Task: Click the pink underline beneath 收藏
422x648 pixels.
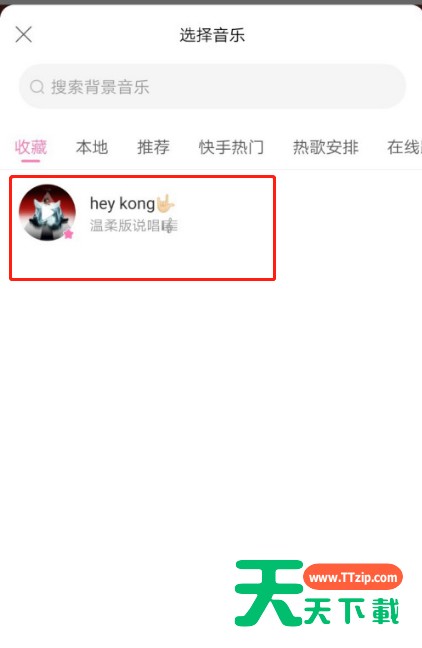Action: (x=31, y=160)
